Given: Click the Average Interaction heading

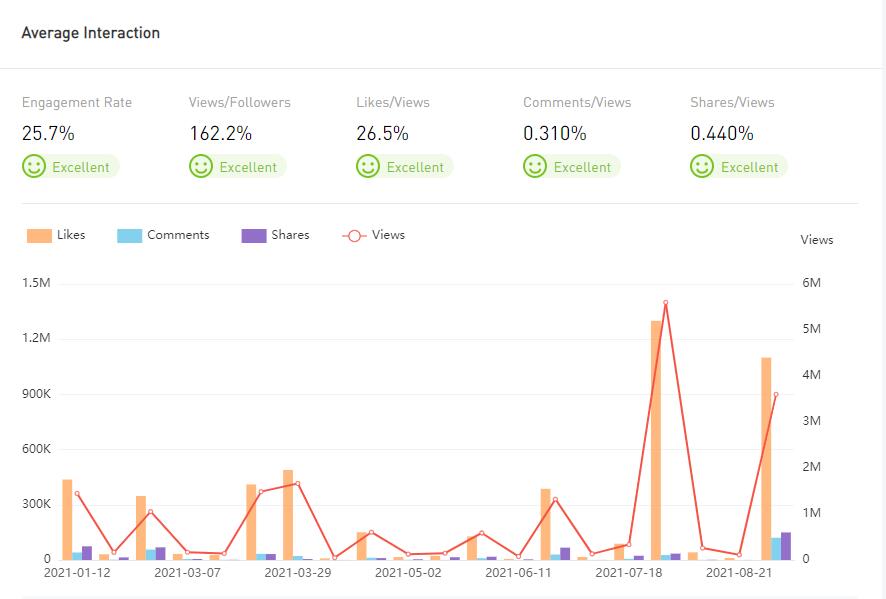Looking at the screenshot, I should [x=91, y=33].
